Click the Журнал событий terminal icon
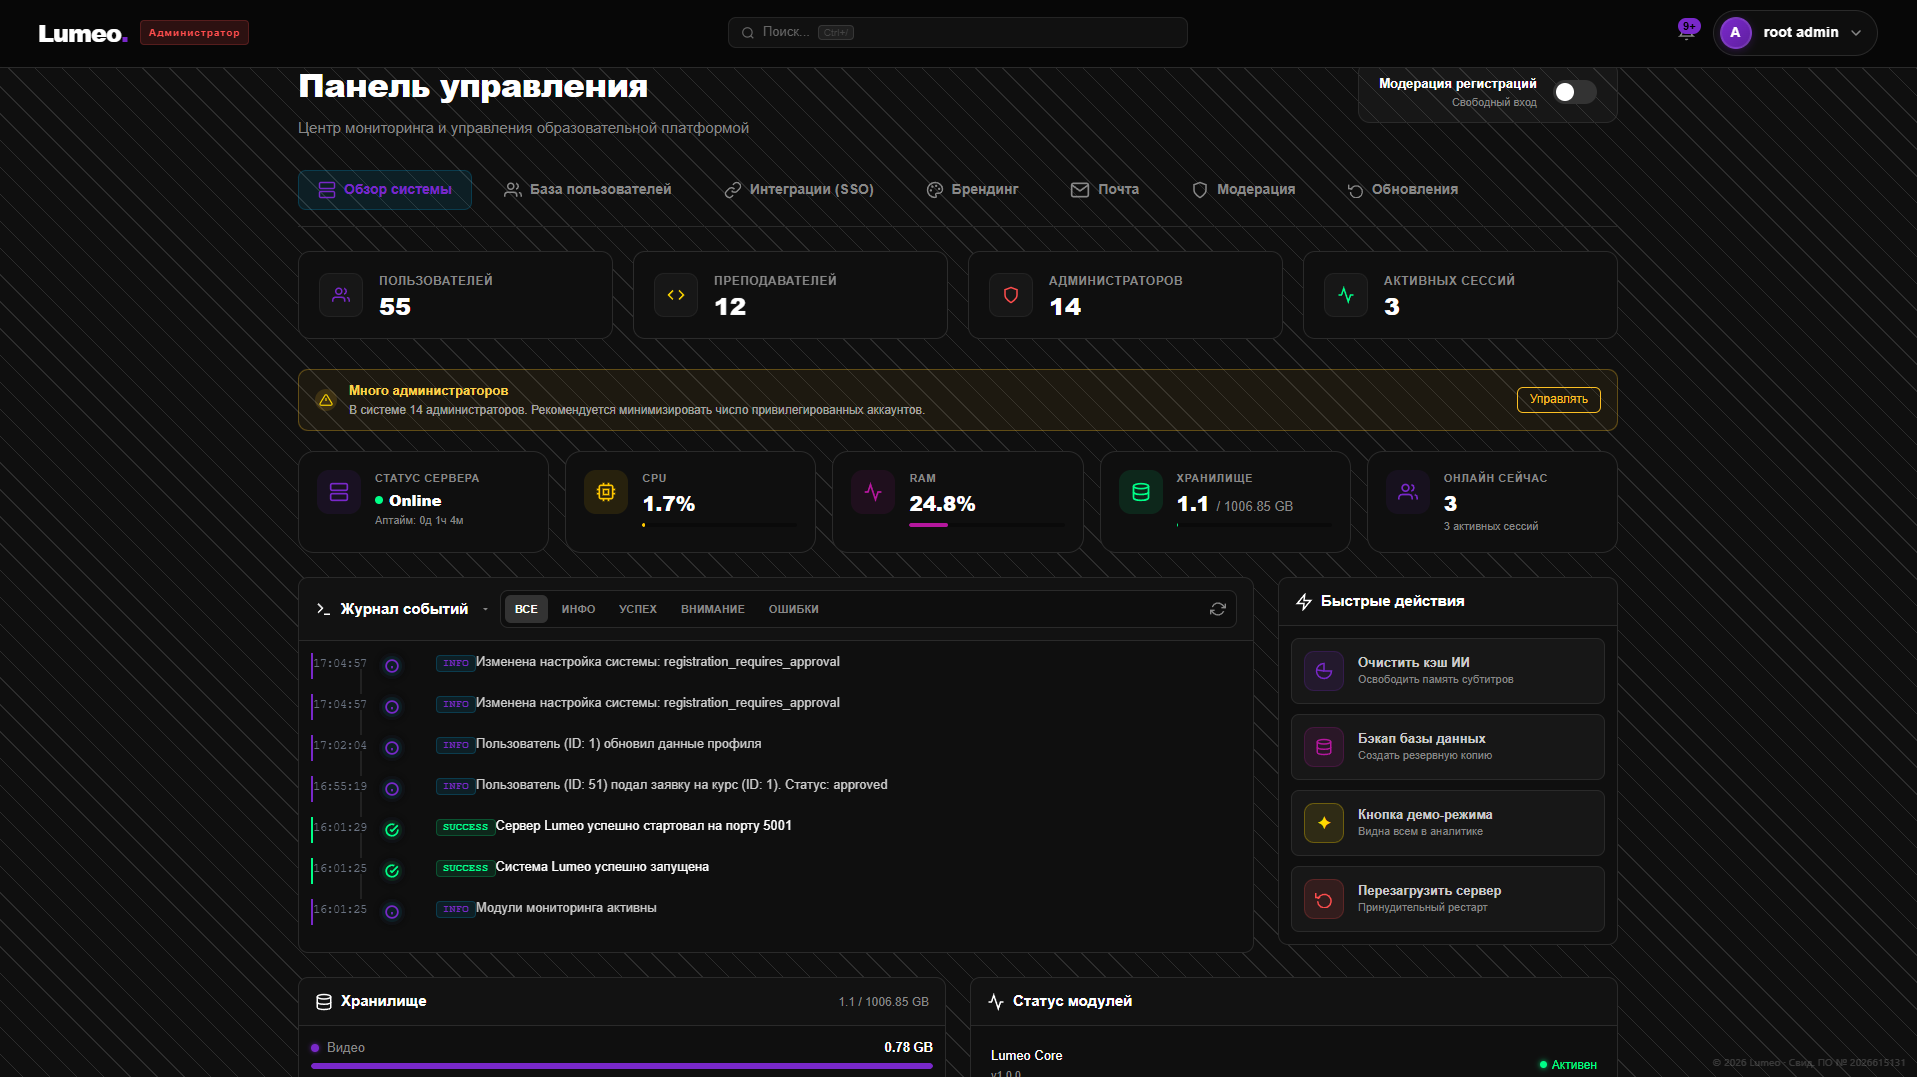Screen dimensions: 1917x1077 tap(323, 609)
